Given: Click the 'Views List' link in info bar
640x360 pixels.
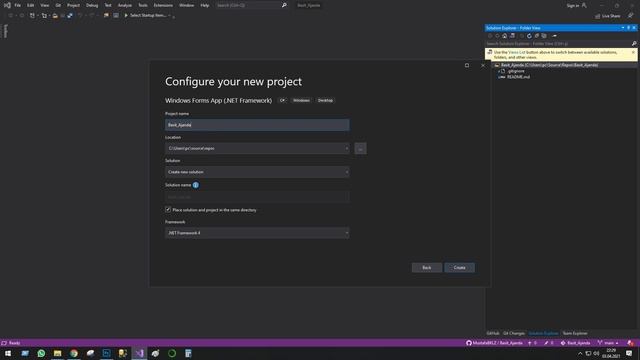Looking at the screenshot, I should (x=516, y=52).
